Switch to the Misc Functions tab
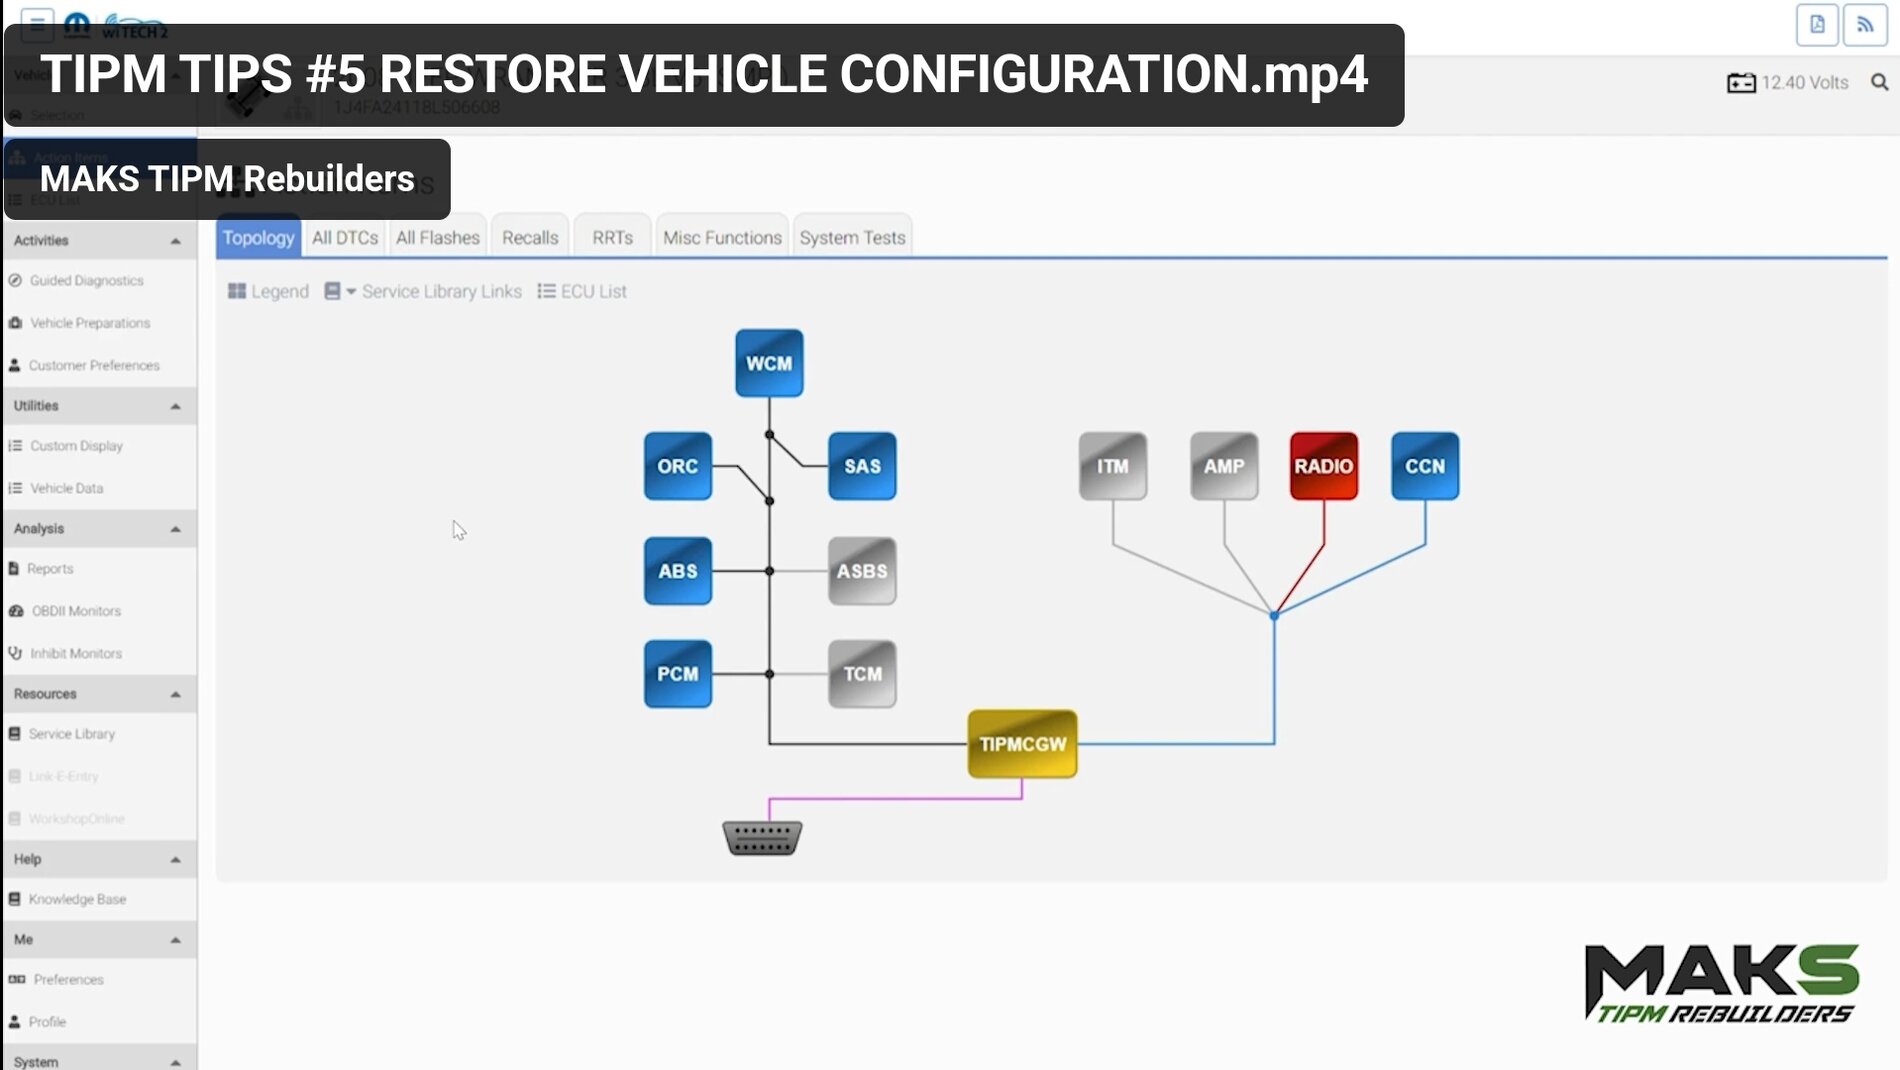Image resolution: width=1900 pixels, height=1070 pixels. (x=722, y=237)
